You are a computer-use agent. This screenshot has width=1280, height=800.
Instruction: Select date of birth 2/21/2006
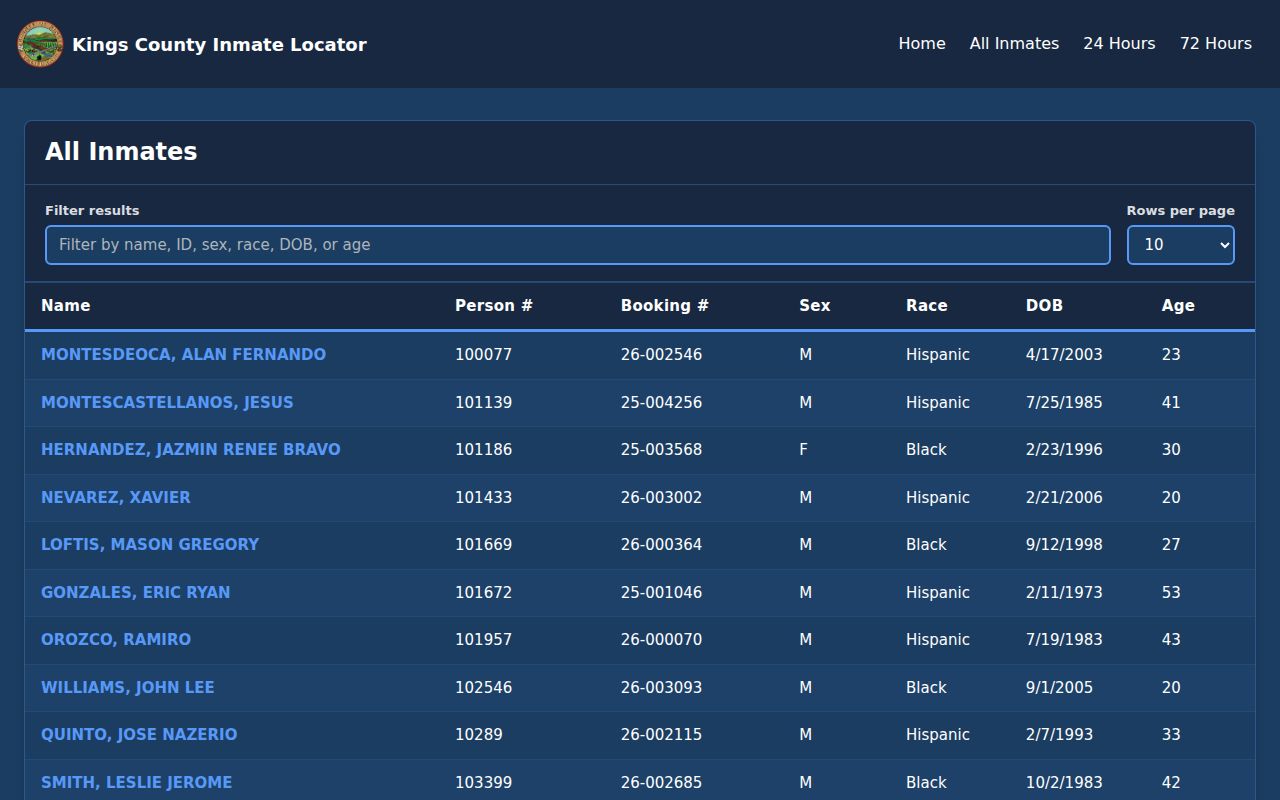(1064, 498)
